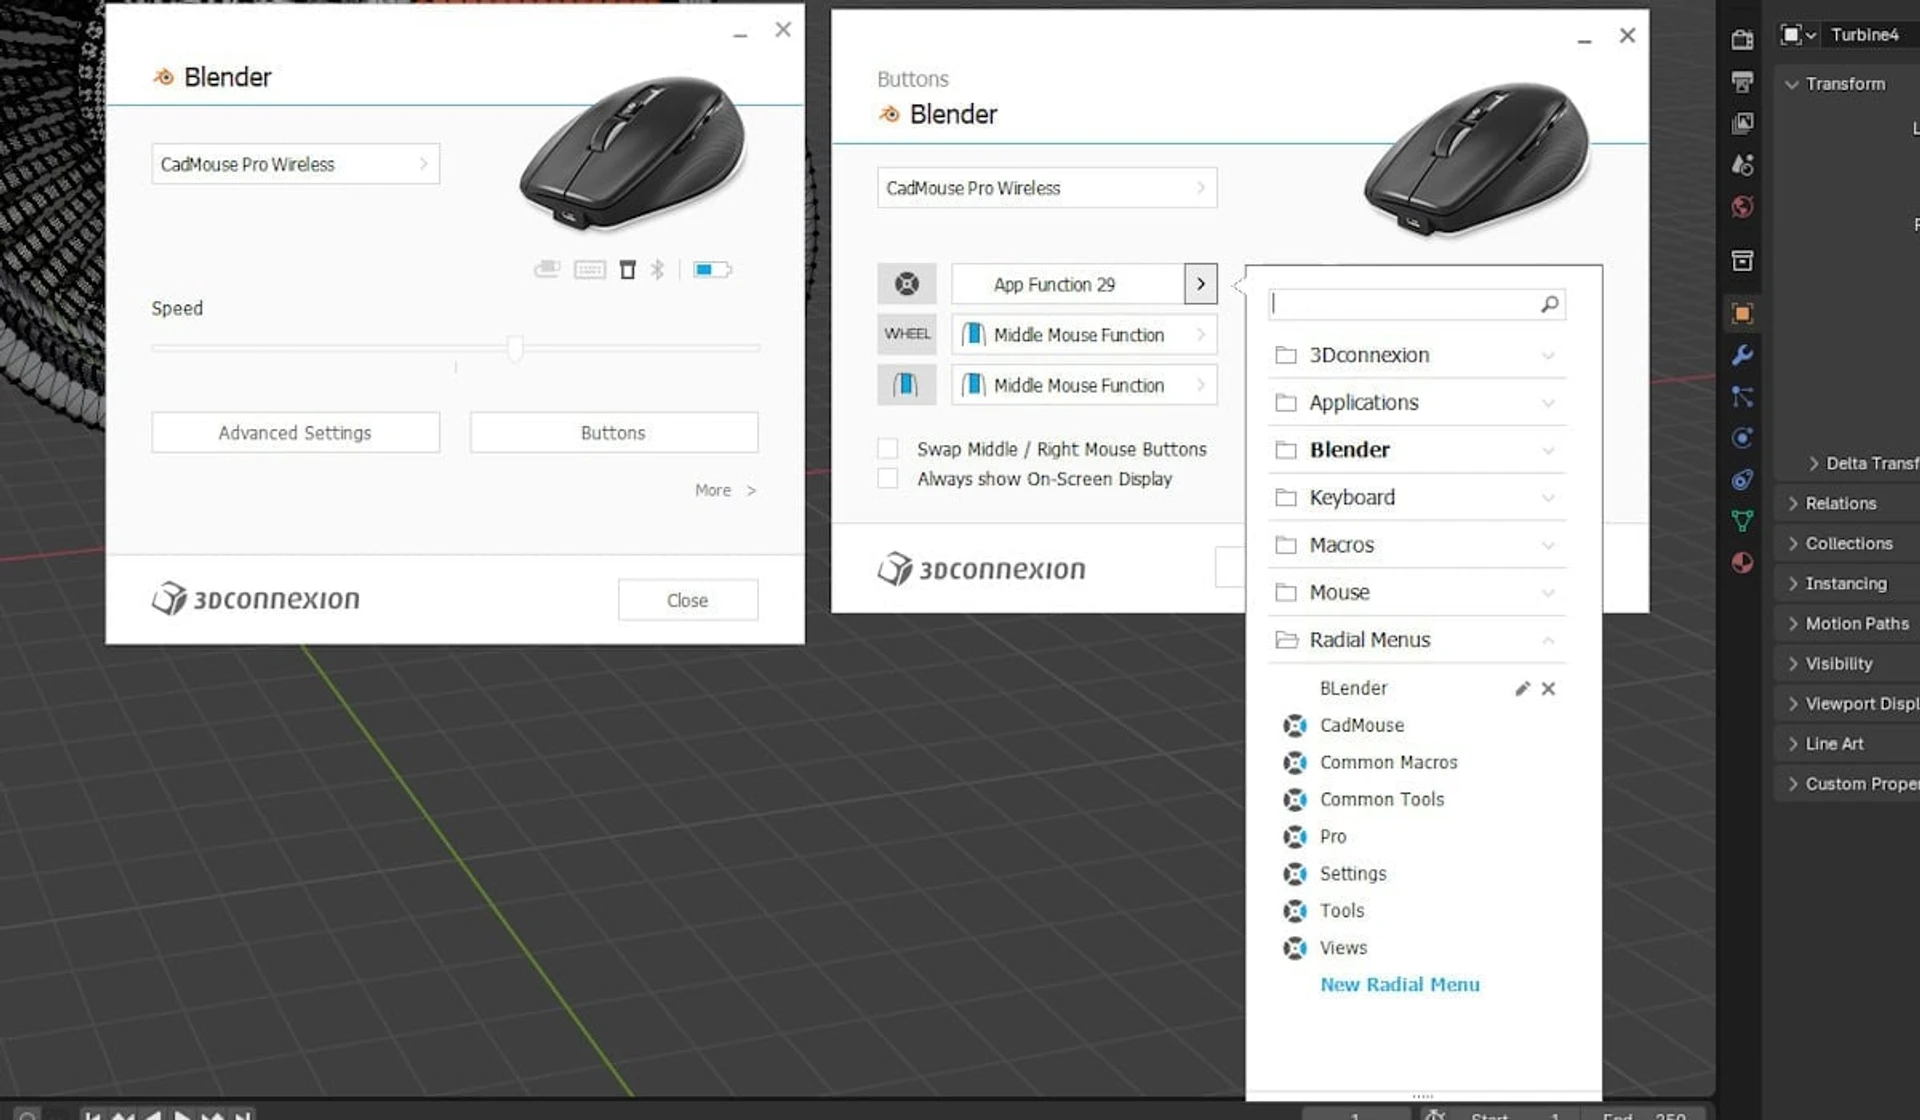Open Output properties printer tab
Image resolution: width=1920 pixels, height=1120 pixels.
(x=1742, y=81)
